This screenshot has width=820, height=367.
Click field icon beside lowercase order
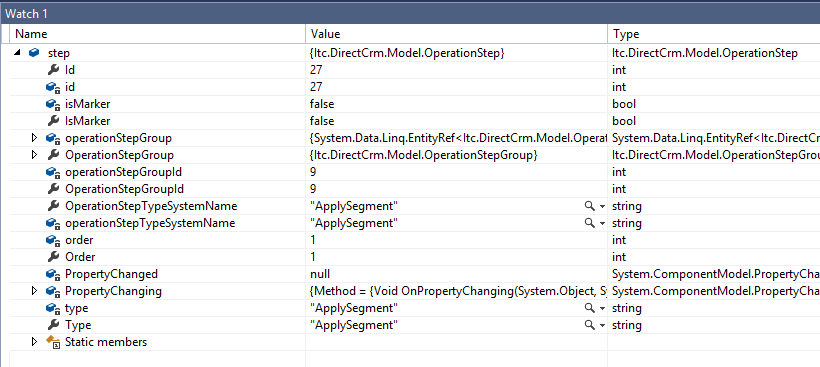[x=53, y=240]
